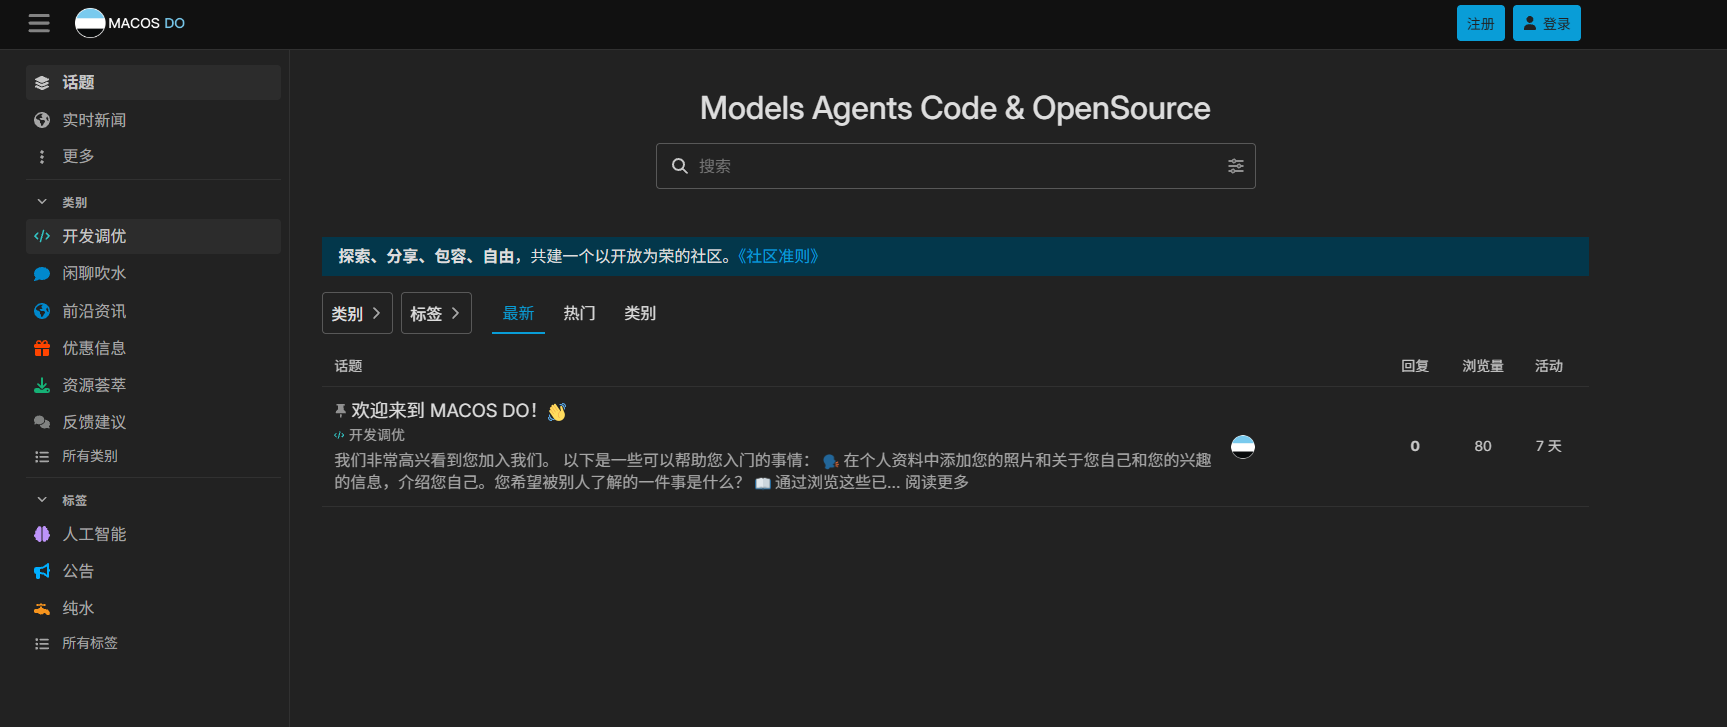
Task: Click the poster avatar on welcome topic
Action: pyautogui.click(x=1243, y=446)
